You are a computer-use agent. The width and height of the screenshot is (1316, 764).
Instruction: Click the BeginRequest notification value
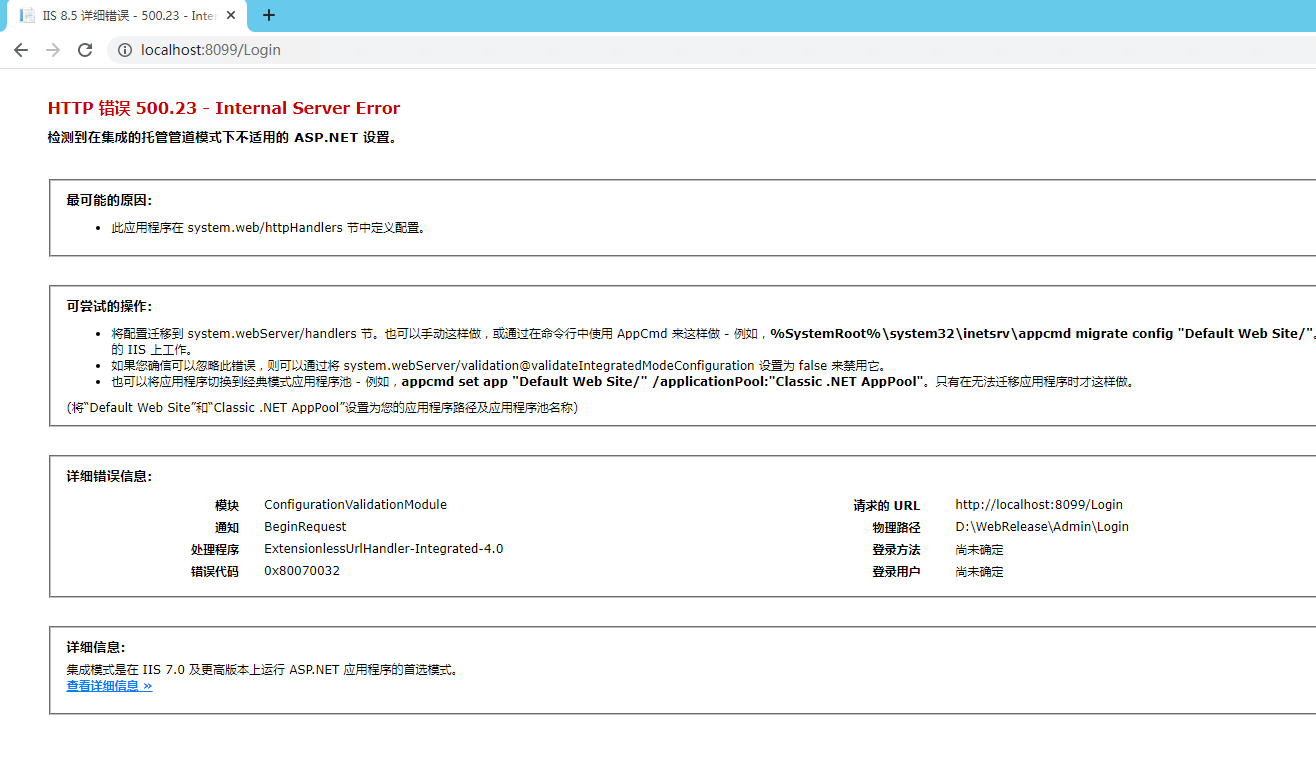[305, 527]
